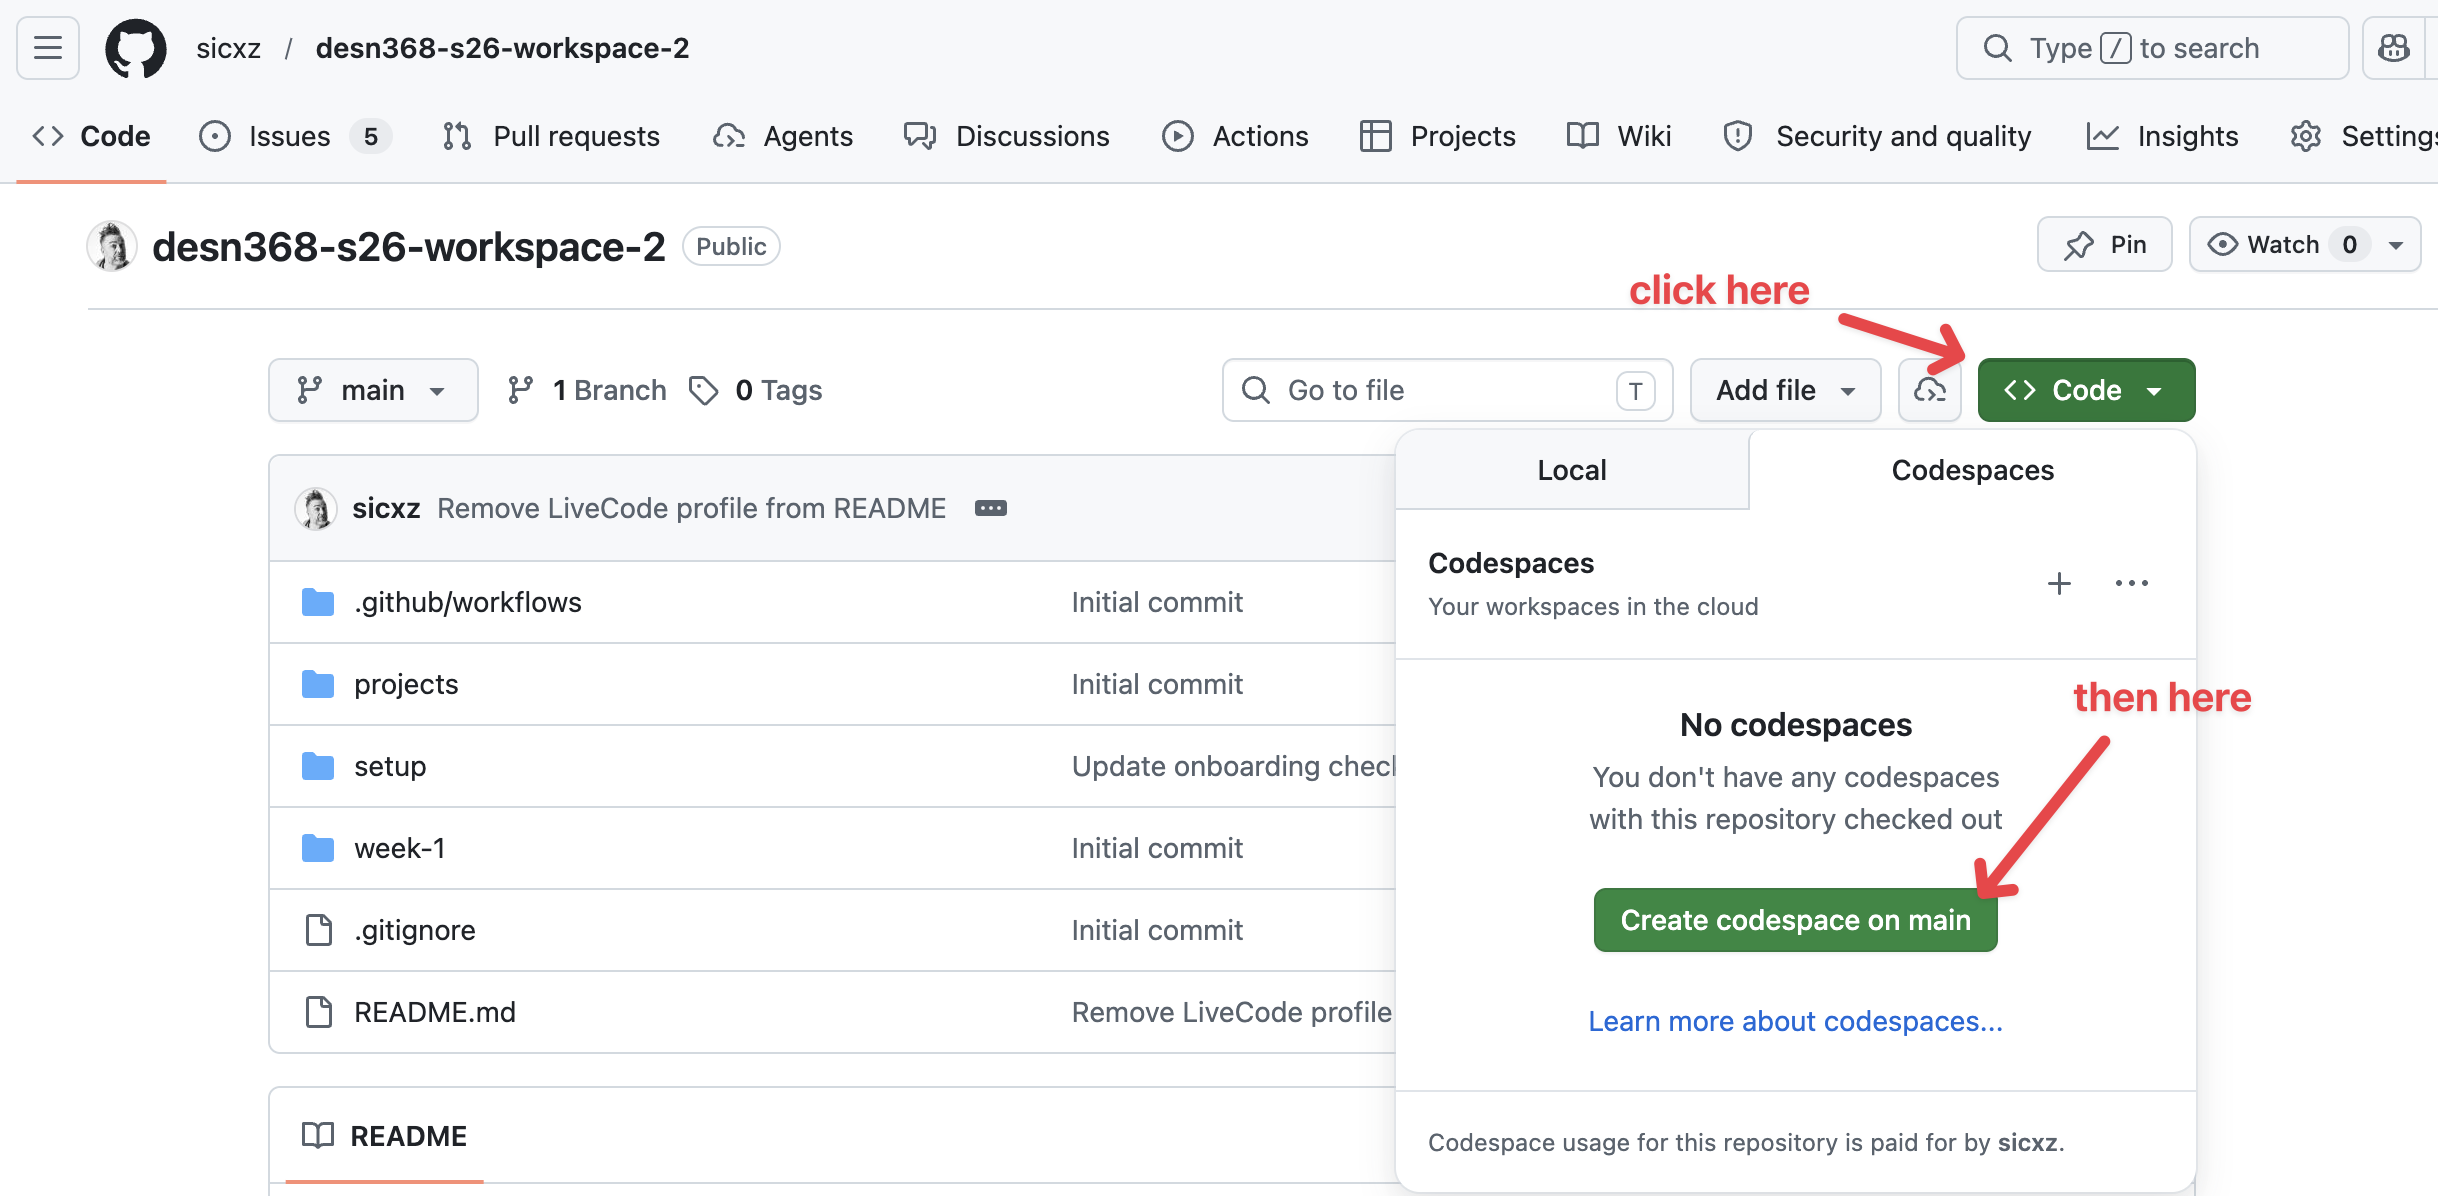Open the agents icon button beside Code
This screenshot has width=2438, height=1196.
coord(1930,390)
